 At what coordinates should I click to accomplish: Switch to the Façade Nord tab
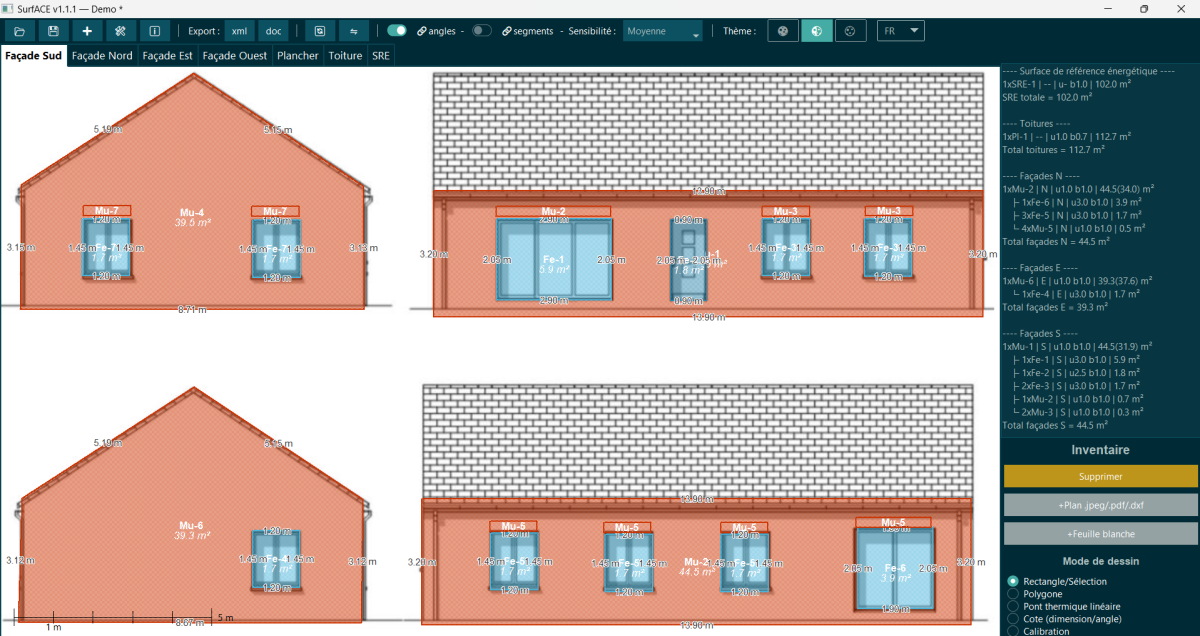tap(102, 56)
